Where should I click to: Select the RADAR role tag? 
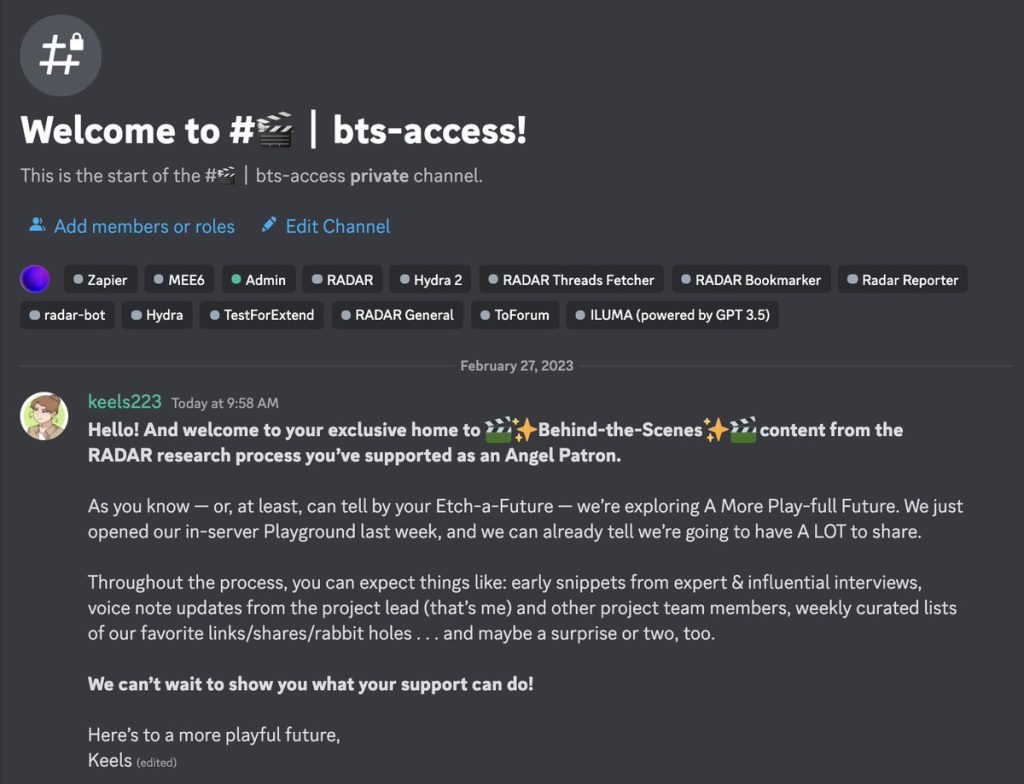pyautogui.click(x=341, y=280)
